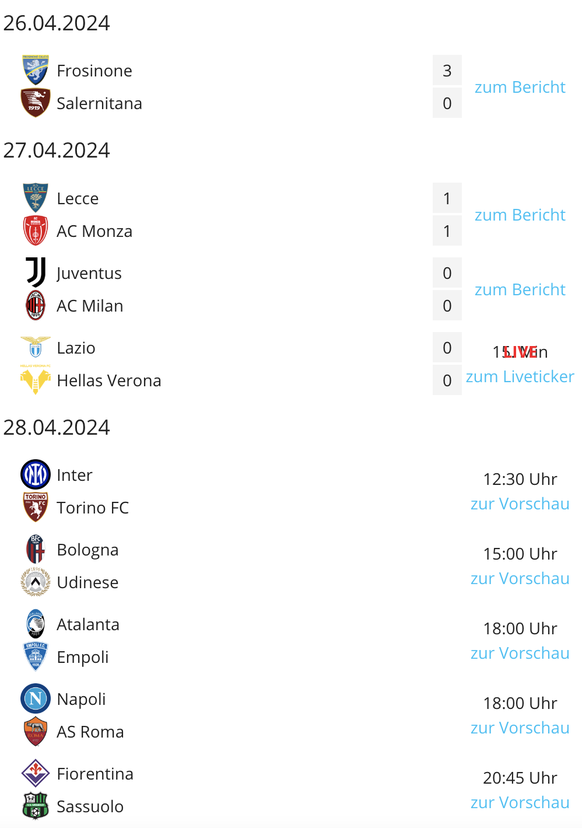This screenshot has width=582, height=828.
Task: Open preview for Inter vs Torino FC
Action: click(520, 504)
